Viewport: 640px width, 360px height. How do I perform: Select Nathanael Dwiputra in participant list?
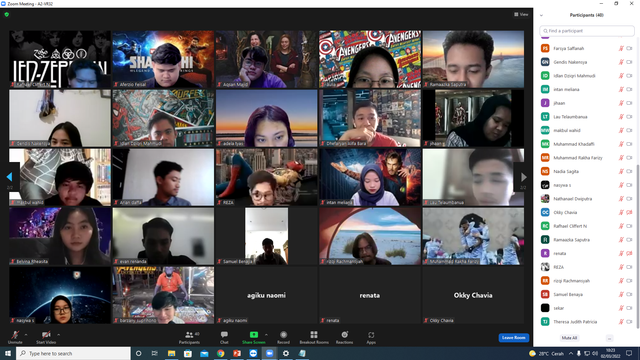tap(587, 199)
